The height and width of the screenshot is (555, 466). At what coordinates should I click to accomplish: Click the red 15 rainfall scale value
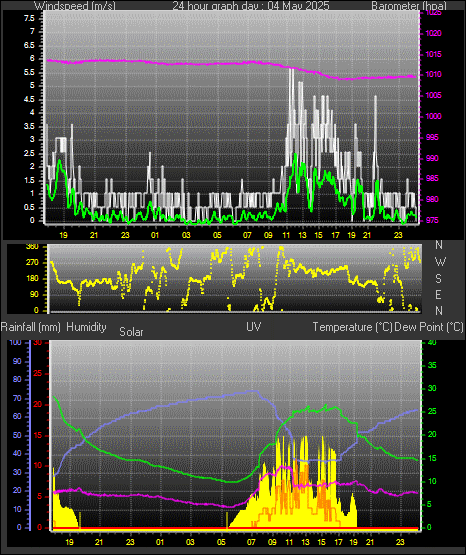point(38,435)
